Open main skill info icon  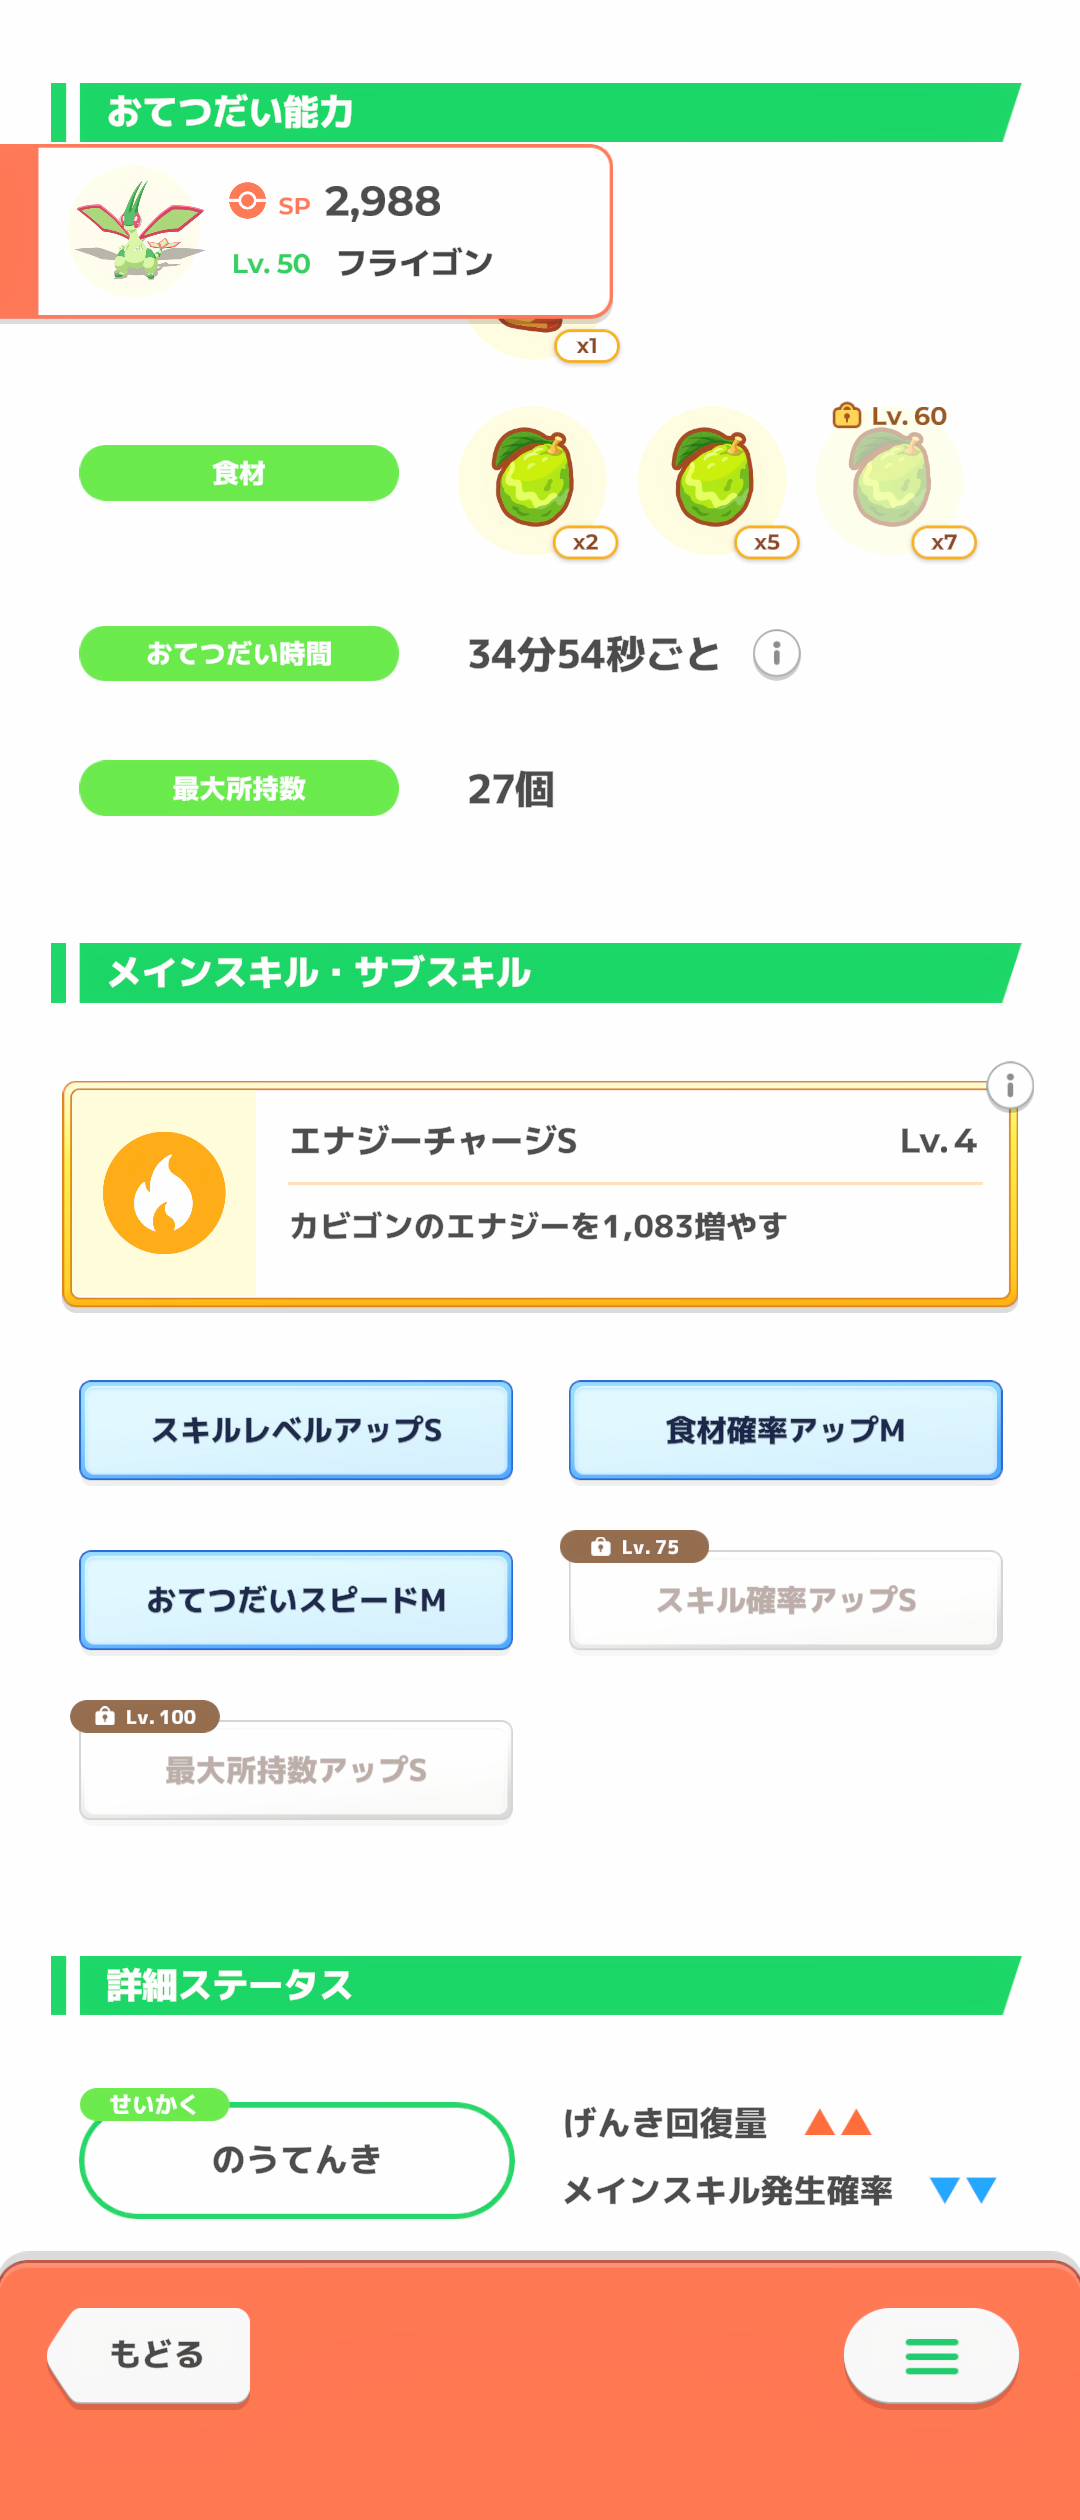pos(1010,1086)
